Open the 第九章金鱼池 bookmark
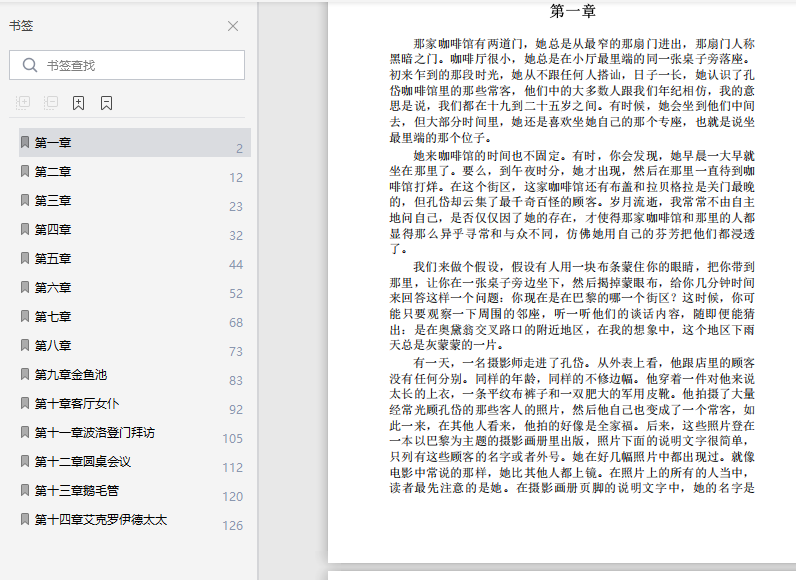 click(135, 374)
